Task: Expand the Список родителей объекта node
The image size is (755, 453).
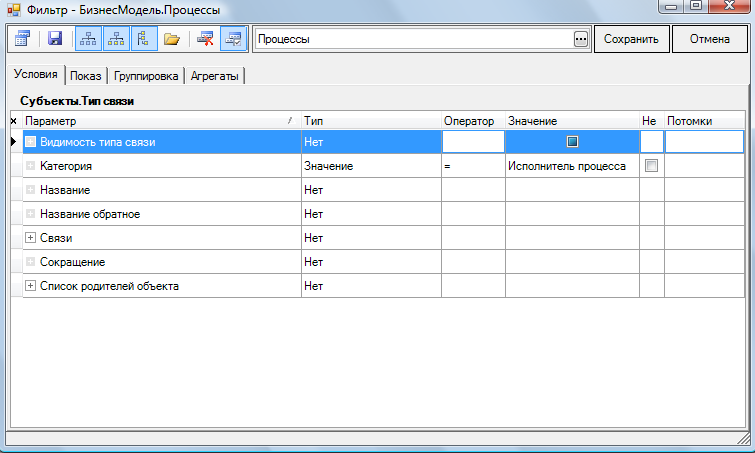Action: pos(30,286)
